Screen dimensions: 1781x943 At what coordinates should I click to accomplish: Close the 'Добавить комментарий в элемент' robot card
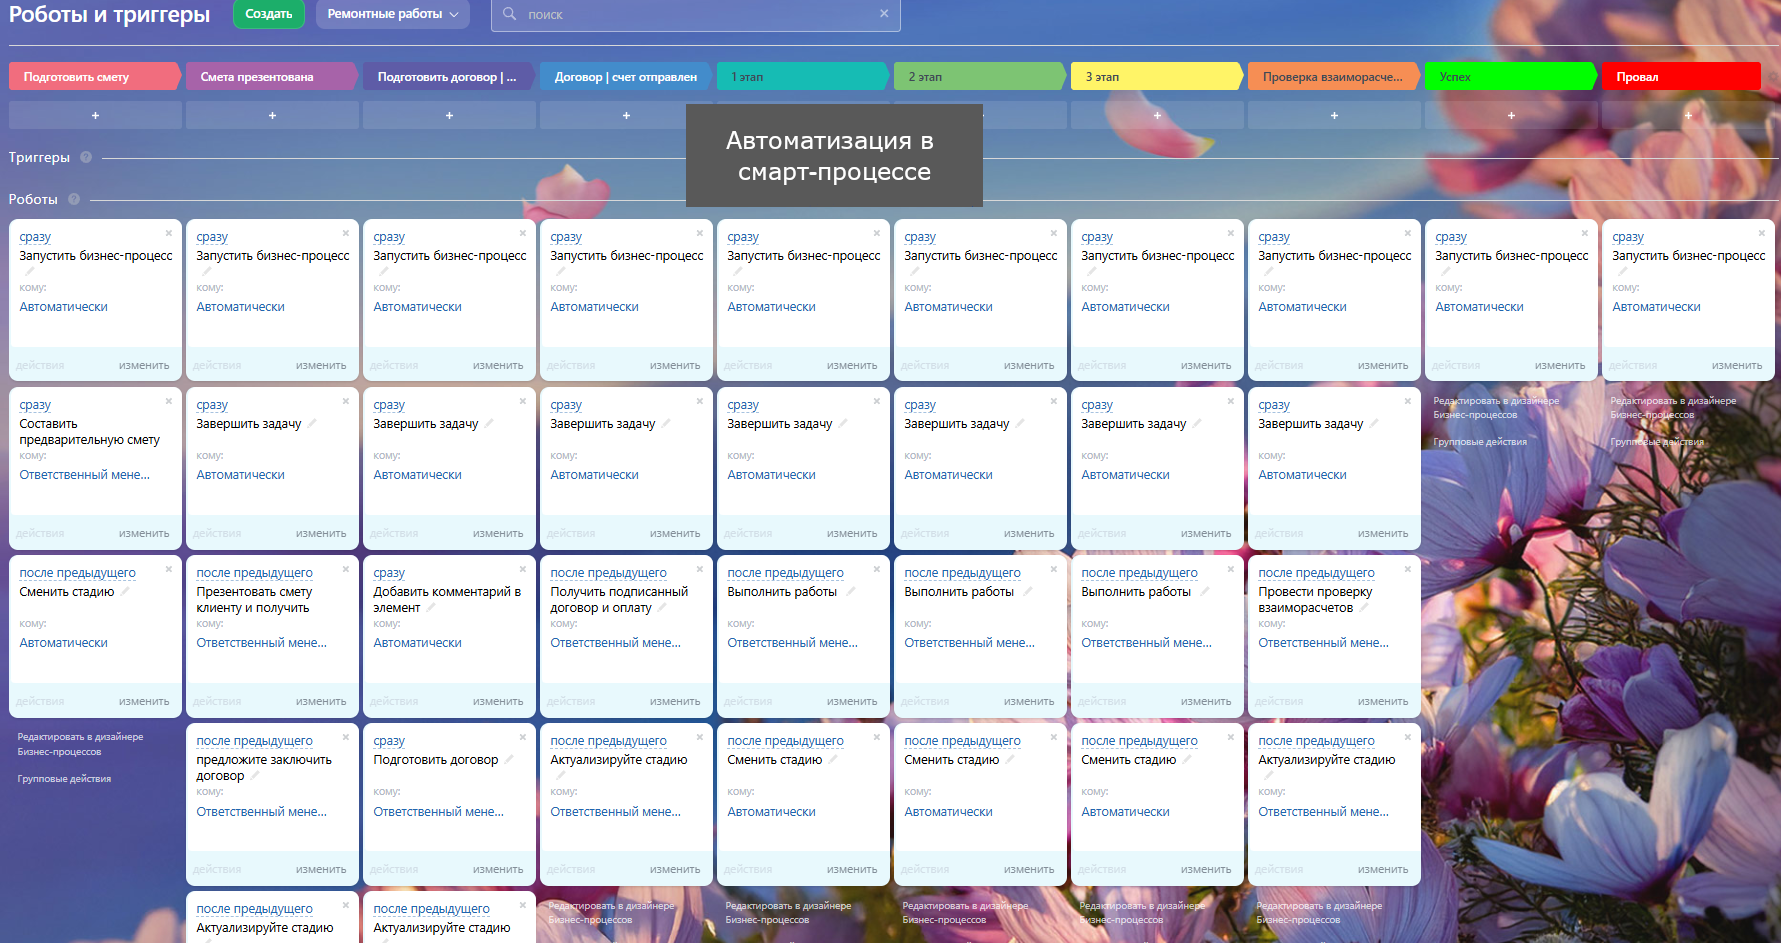pos(523,569)
